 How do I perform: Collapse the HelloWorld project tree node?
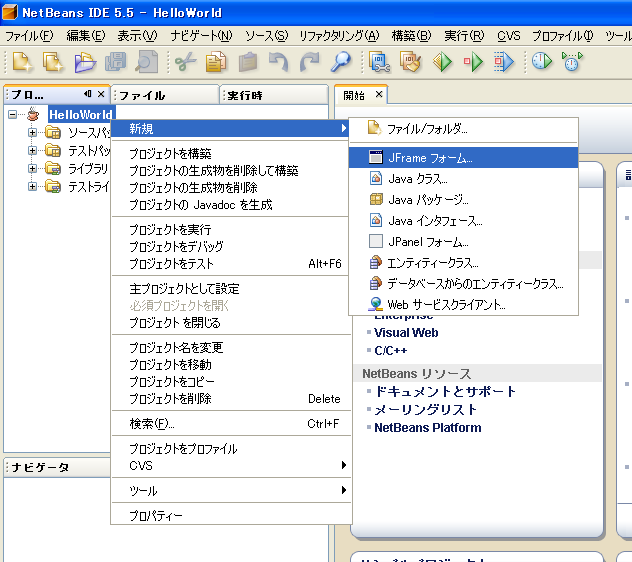13,115
